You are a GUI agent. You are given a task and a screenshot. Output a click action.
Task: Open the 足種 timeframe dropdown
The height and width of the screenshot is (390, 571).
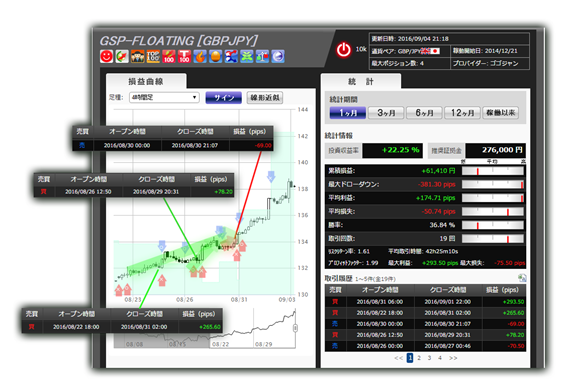click(164, 97)
